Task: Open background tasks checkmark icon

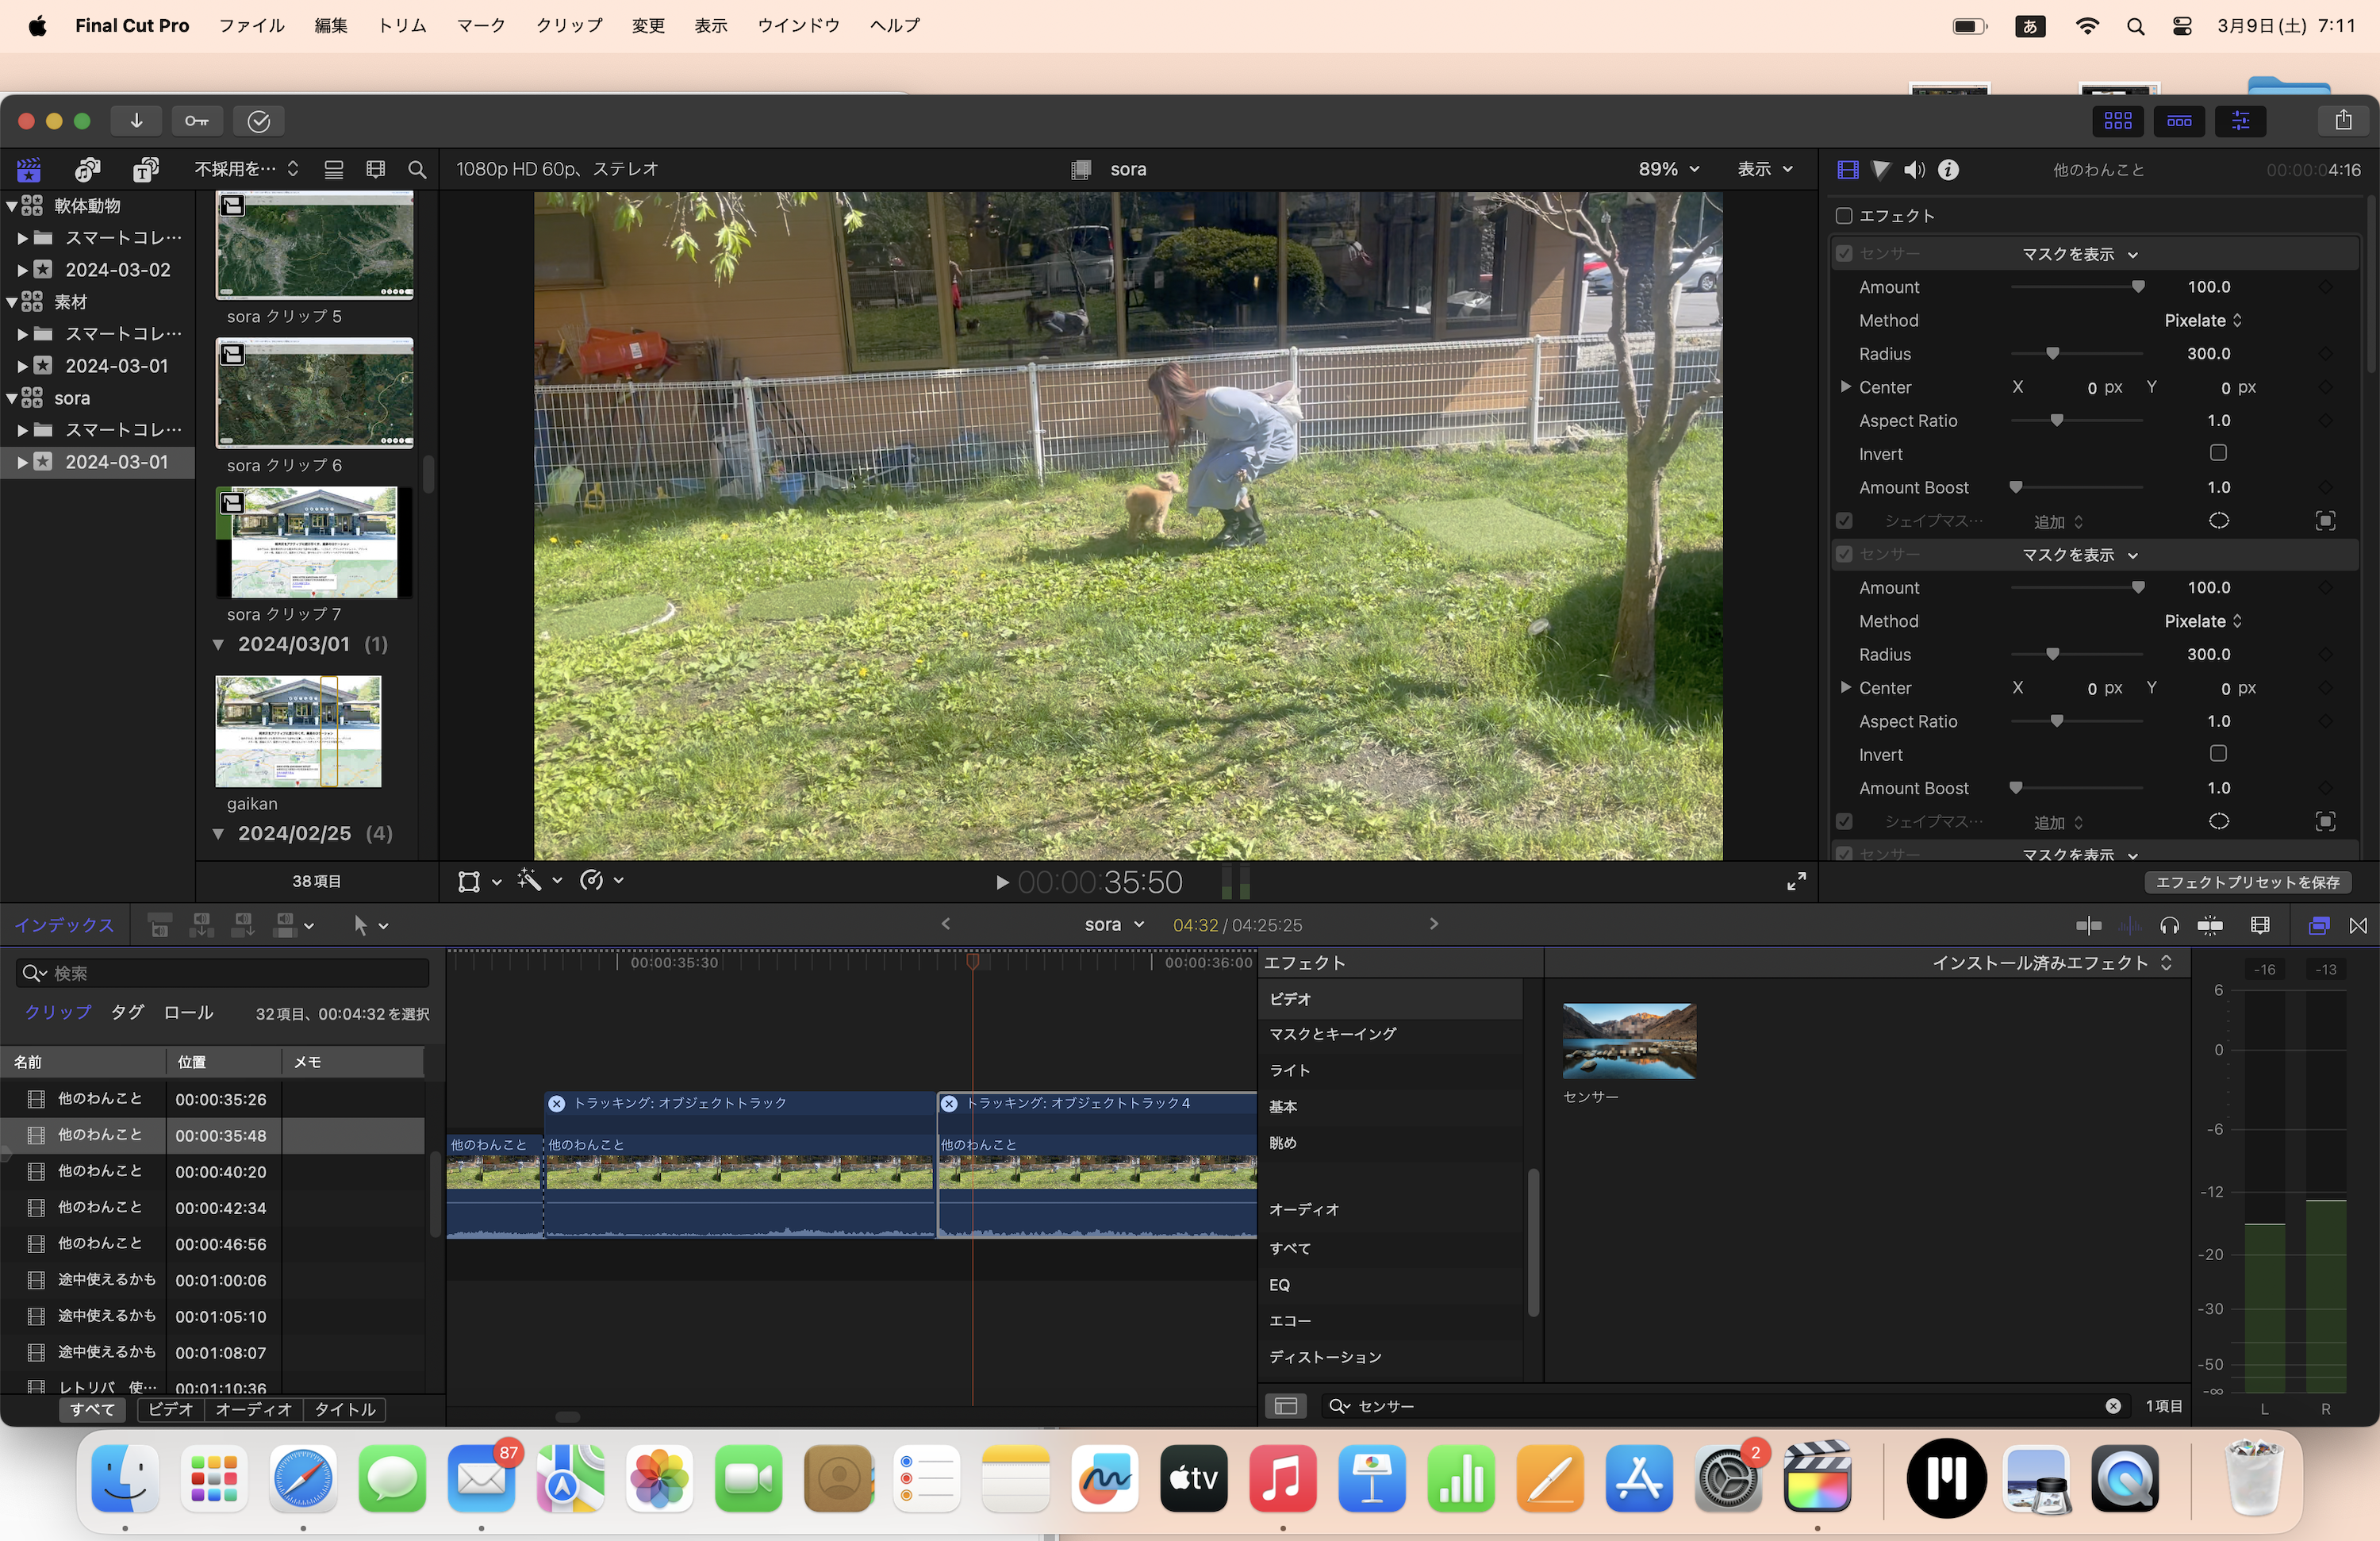Action: (259, 121)
